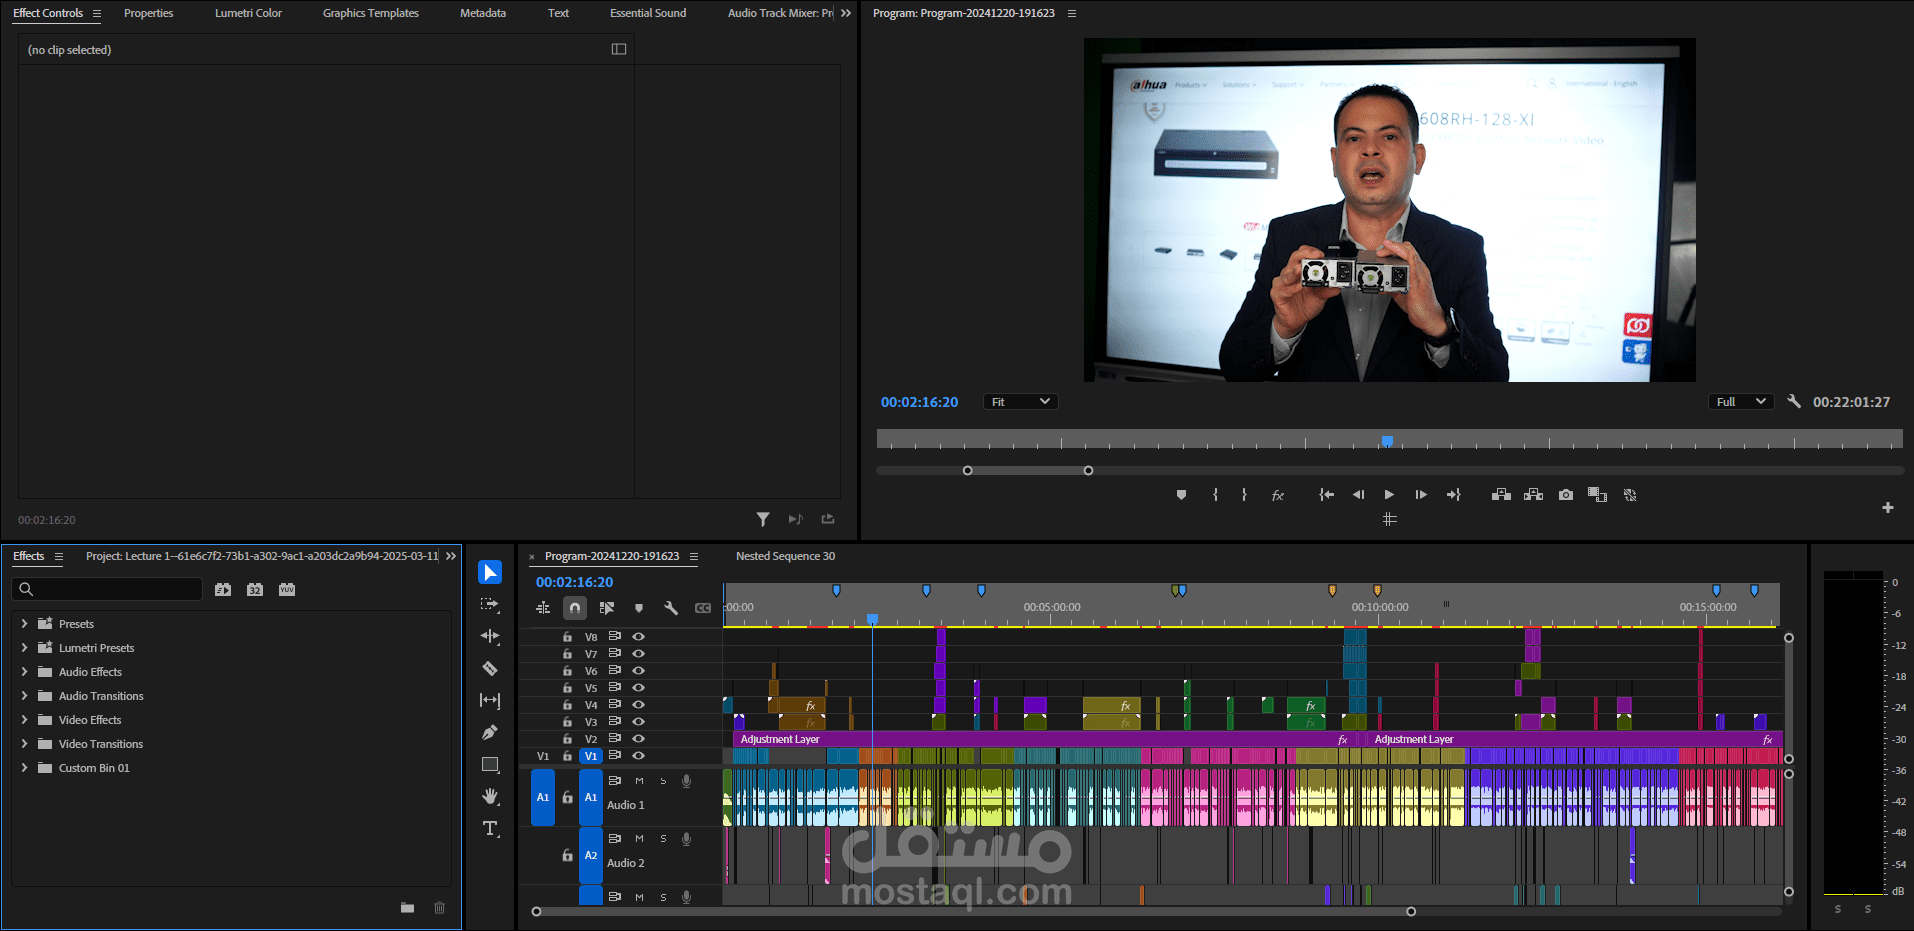Click the Program monitor playhead scrubber

pyautogui.click(x=1387, y=441)
